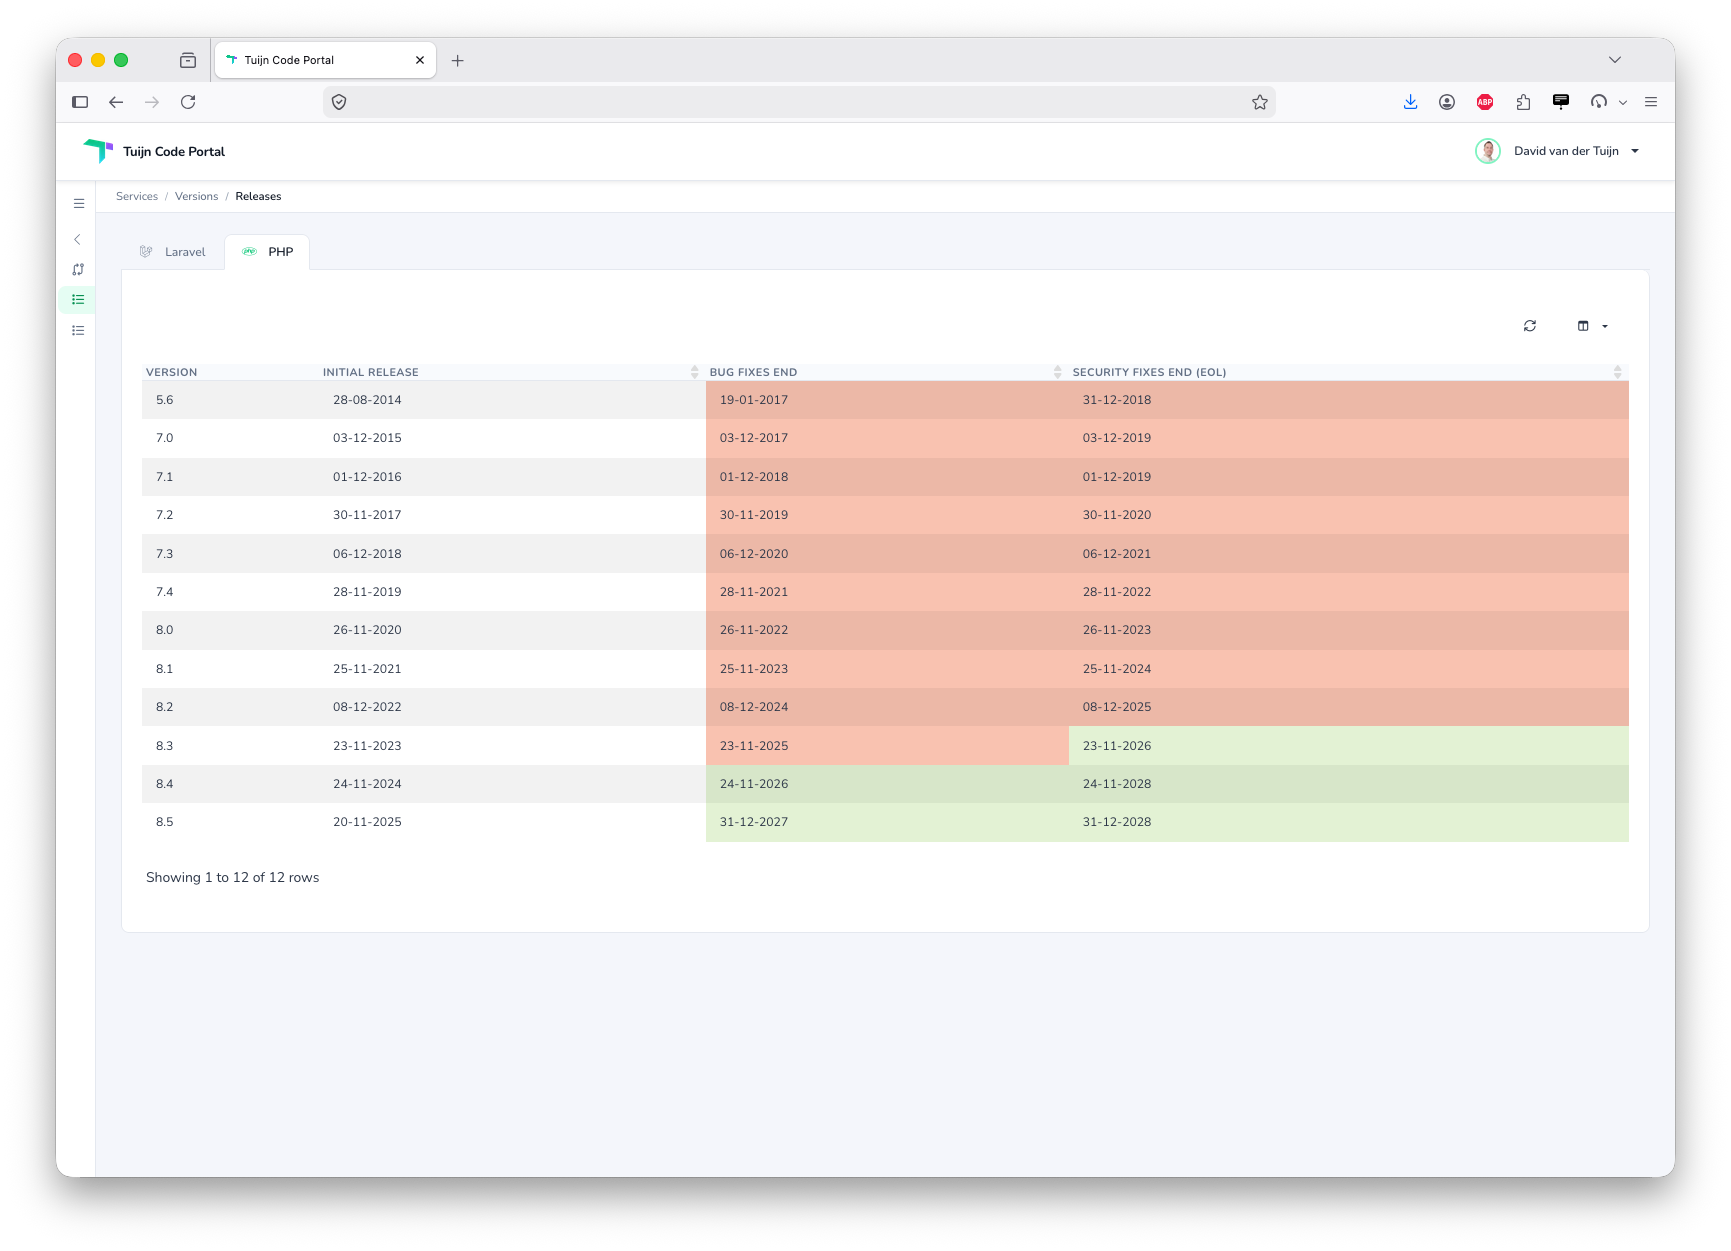Sort by Initial Release column
Image resolution: width=1731 pixels, height=1251 pixels.
[x=510, y=372]
